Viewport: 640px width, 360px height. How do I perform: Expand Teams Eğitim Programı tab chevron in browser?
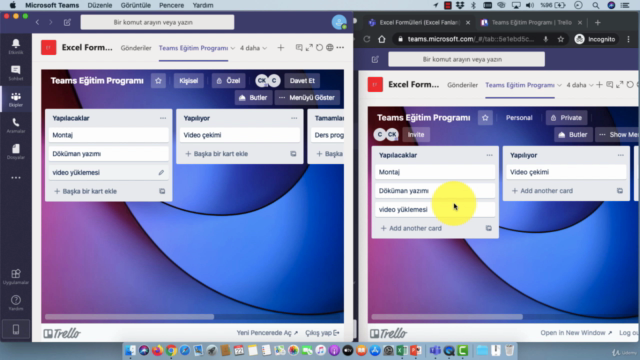[559, 85]
